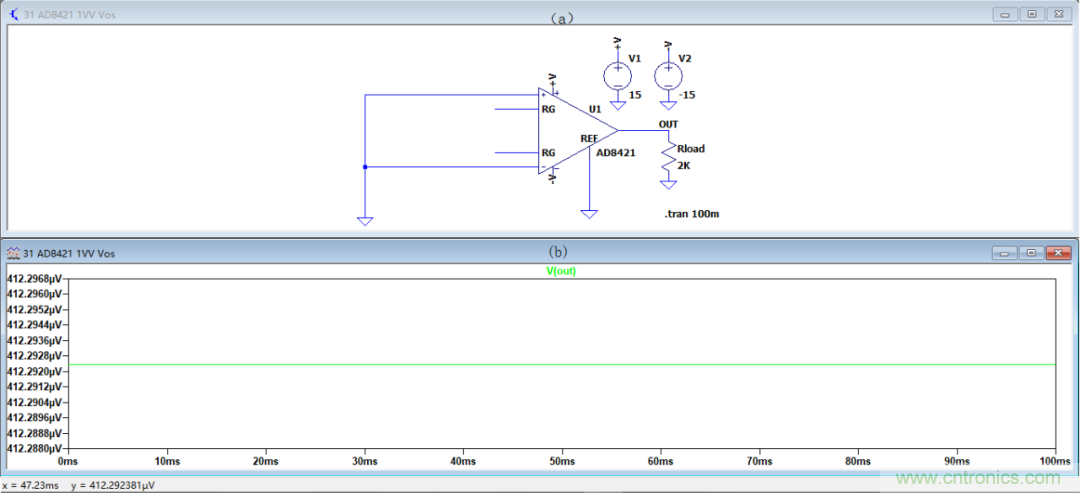Click the 412.2968µV label on the vertical axis

tap(33, 279)
